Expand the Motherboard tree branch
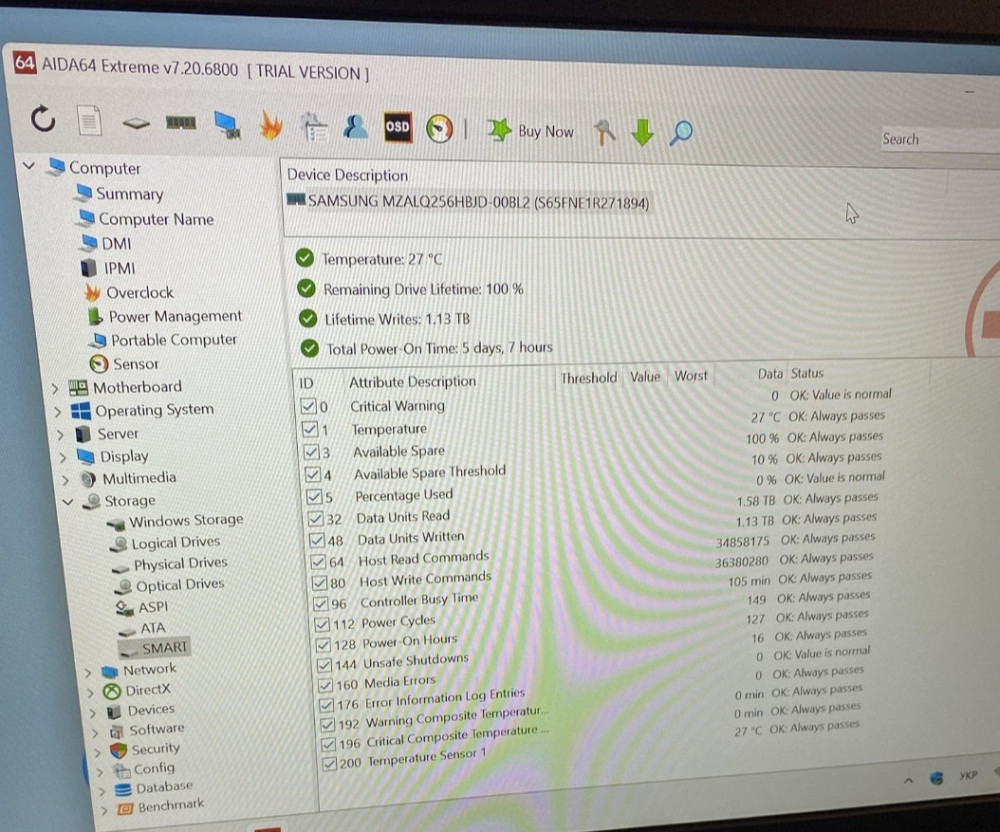The image size is (1000, 832). coord(56,386)
